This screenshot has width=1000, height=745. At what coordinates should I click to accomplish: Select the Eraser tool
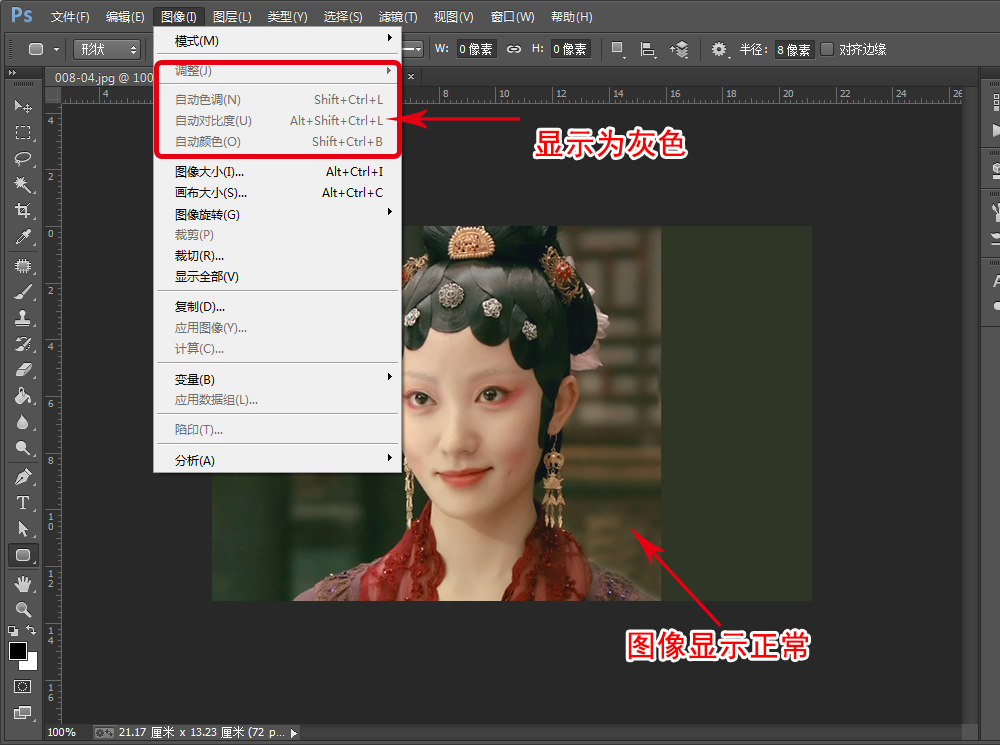click(x=23, y=370)
